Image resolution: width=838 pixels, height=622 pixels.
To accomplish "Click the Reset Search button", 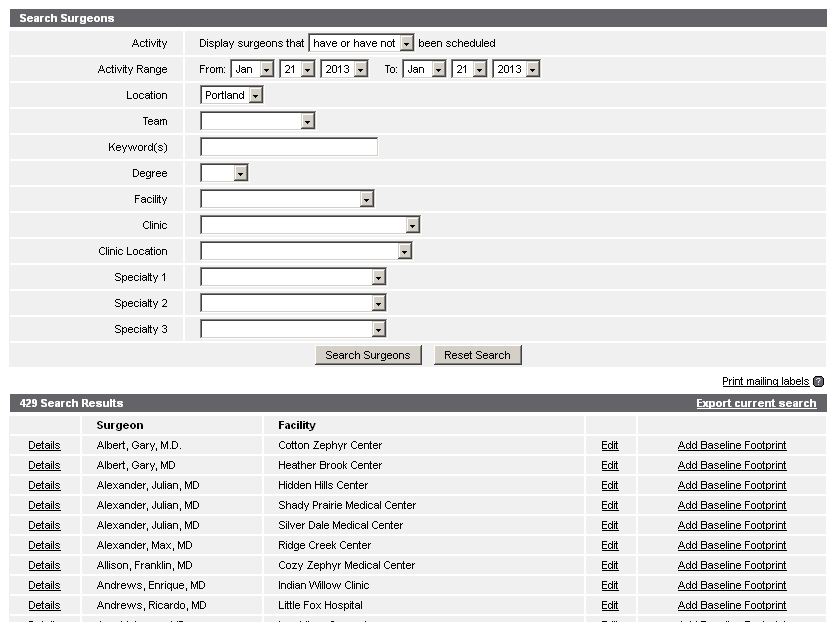I will tap(478, 355).
